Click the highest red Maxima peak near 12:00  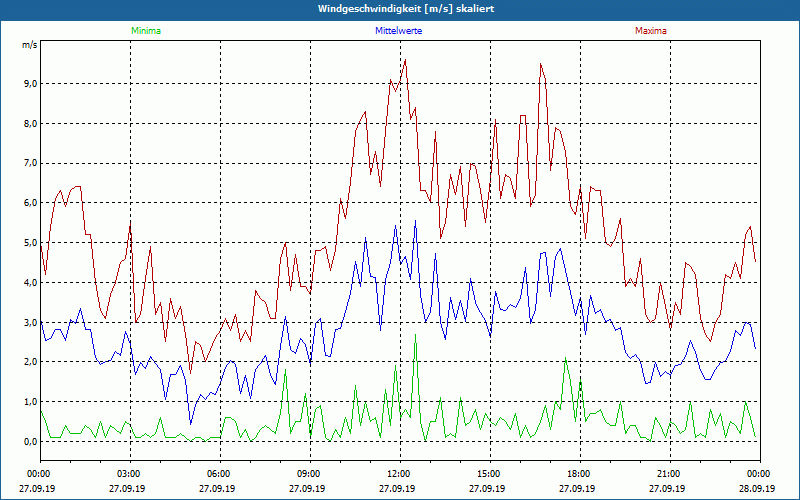click(x=405, y=60)
